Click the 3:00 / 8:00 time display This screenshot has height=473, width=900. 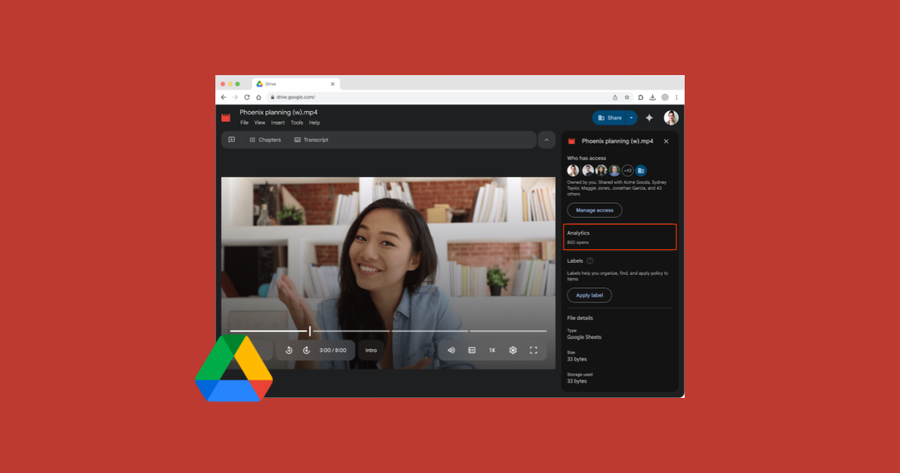(x=333, y=350)
